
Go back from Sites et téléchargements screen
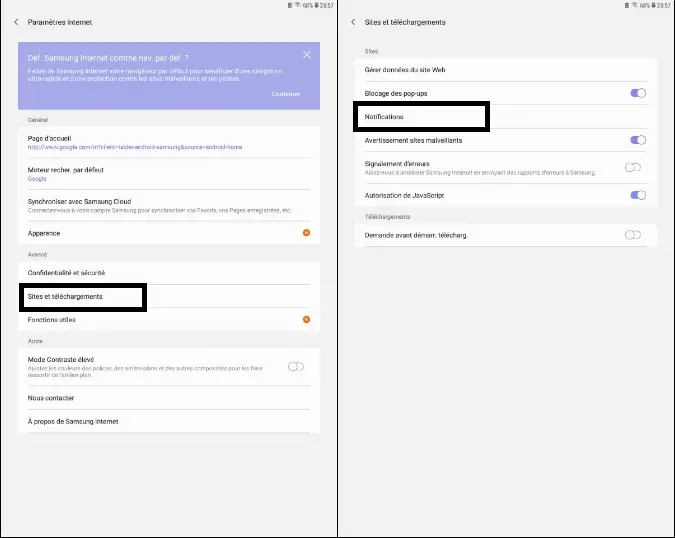pos(353,22)
